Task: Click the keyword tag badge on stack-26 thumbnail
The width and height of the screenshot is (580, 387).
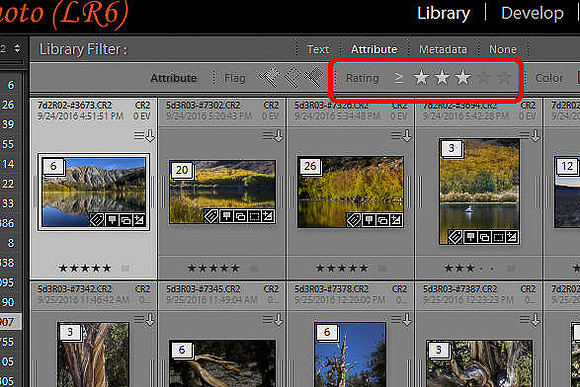Action: pos(354,220)
